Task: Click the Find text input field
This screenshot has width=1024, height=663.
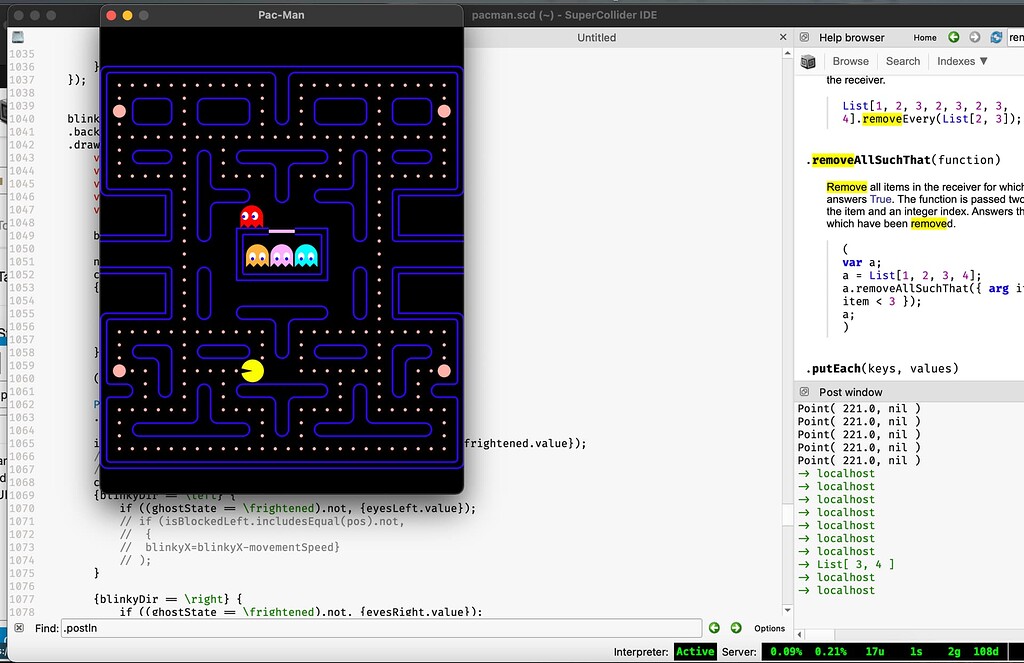Action: [x=380, y=628]
